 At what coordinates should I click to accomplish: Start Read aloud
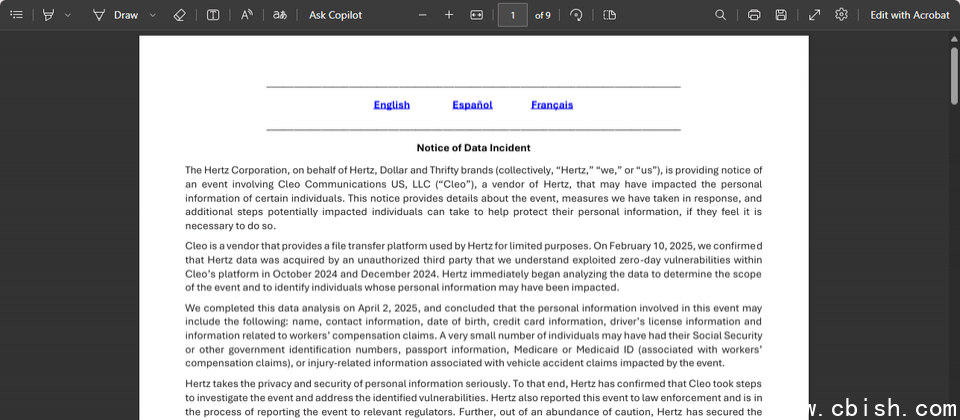(x=247, y=15)
